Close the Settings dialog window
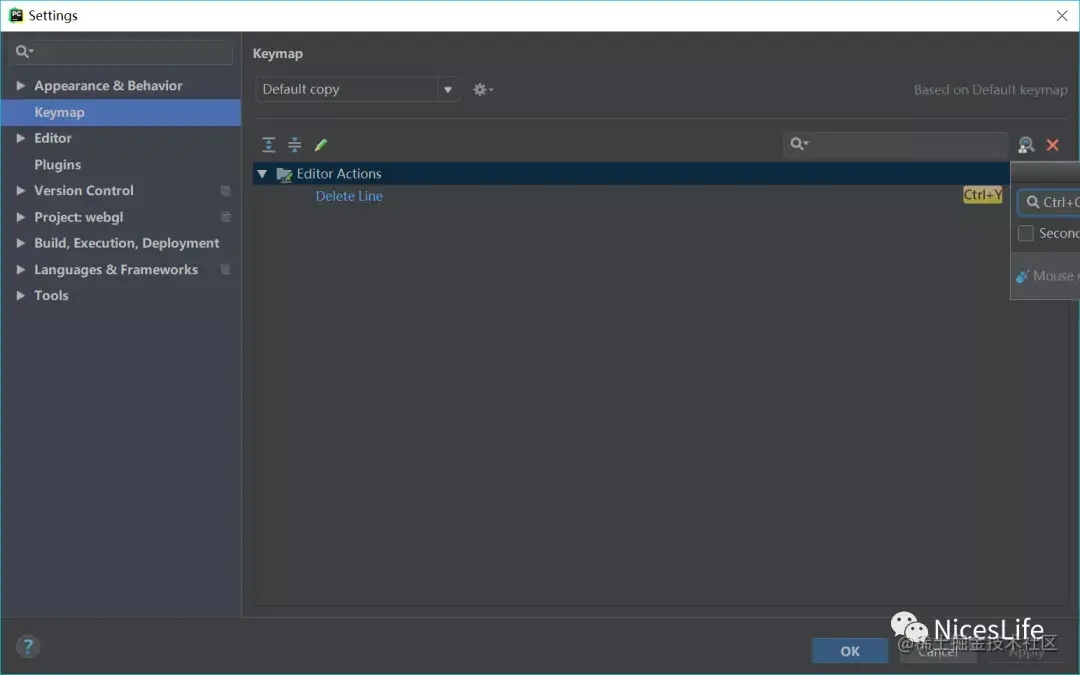Viewport: 1080px width, 675px height. 1061,16
